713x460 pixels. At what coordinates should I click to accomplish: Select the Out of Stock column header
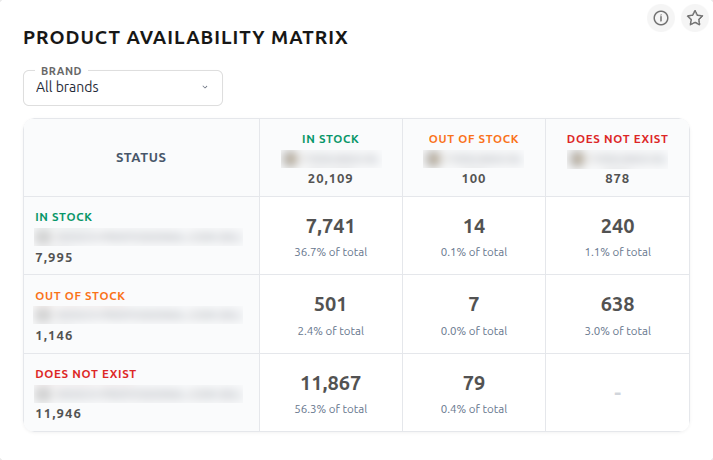(473, 139)
